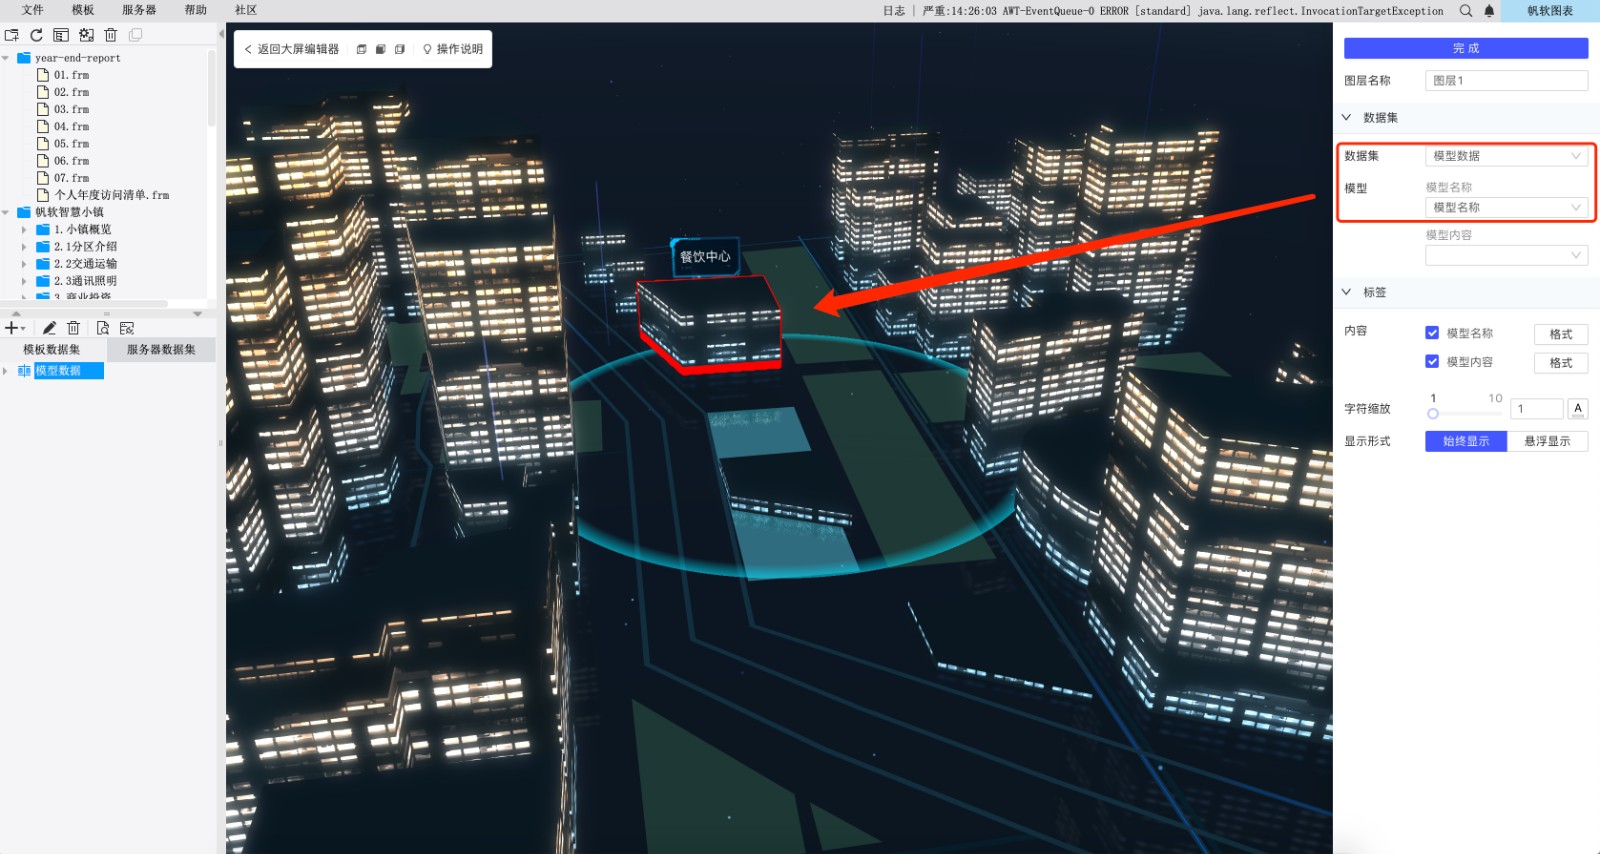The image size is (1600, 854).
Task: Open the search magnifier in top bar
Action: point(1465,11)
